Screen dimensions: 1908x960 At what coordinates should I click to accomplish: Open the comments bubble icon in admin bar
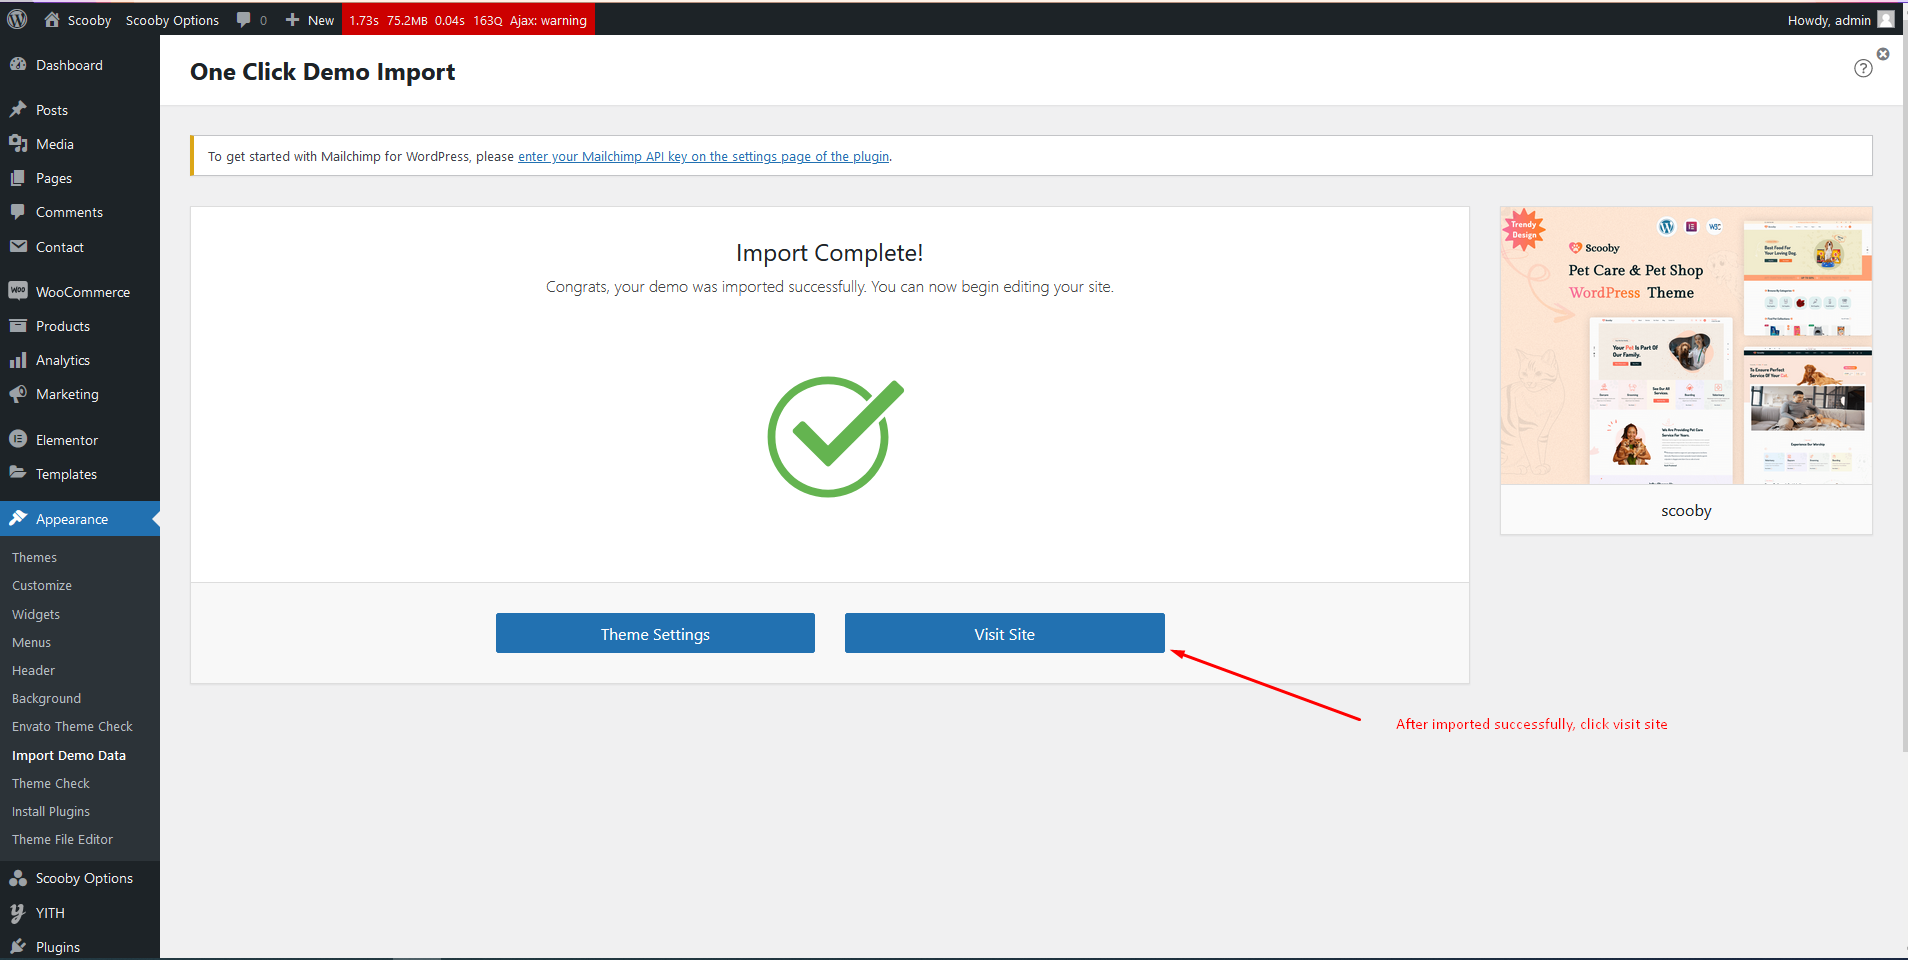243,20
